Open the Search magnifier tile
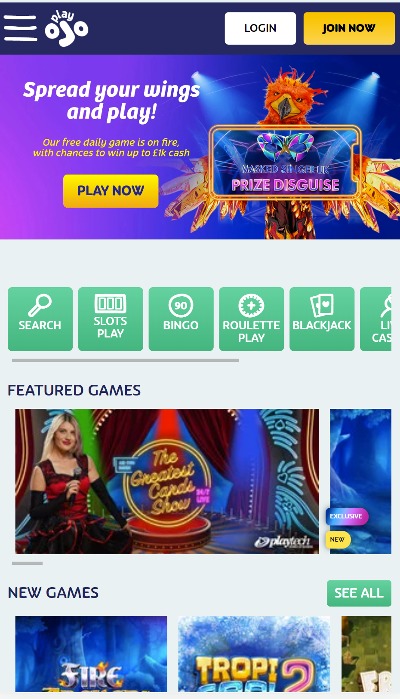The width and height of the screenshot is (400, 699). [x=40, y=319]
